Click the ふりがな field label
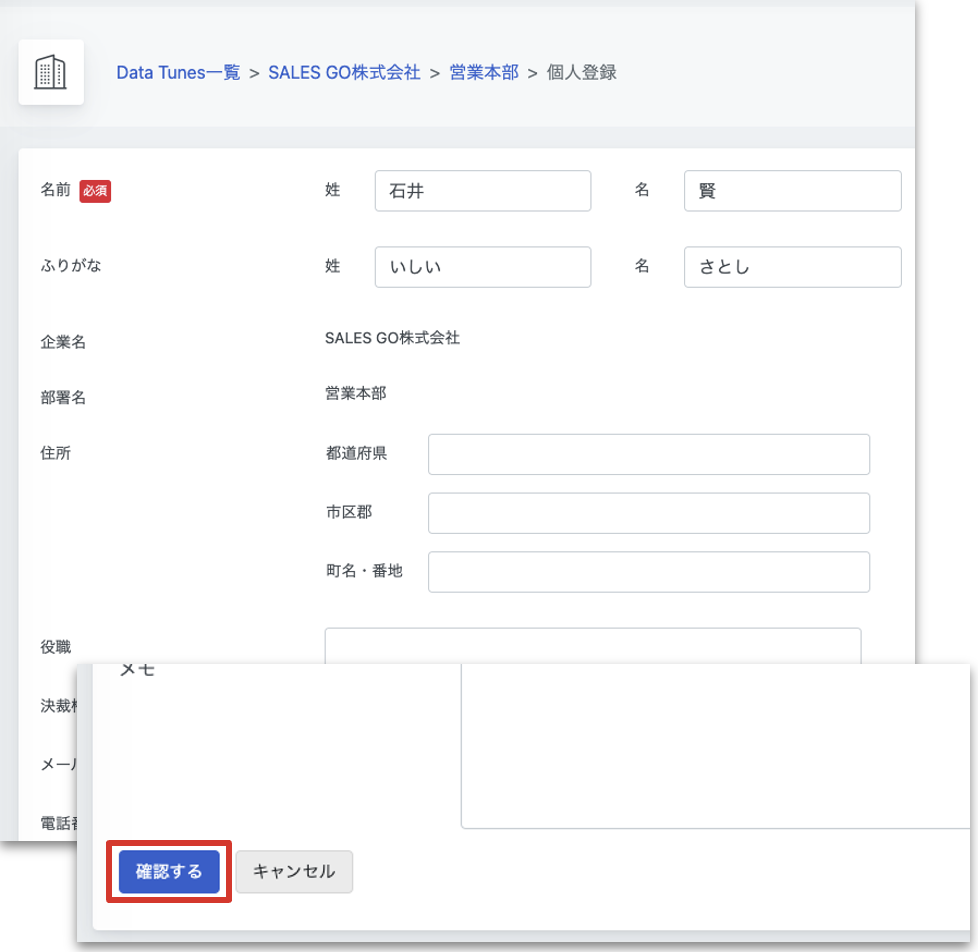Viewport: 978px width, 952px height. 70,266
